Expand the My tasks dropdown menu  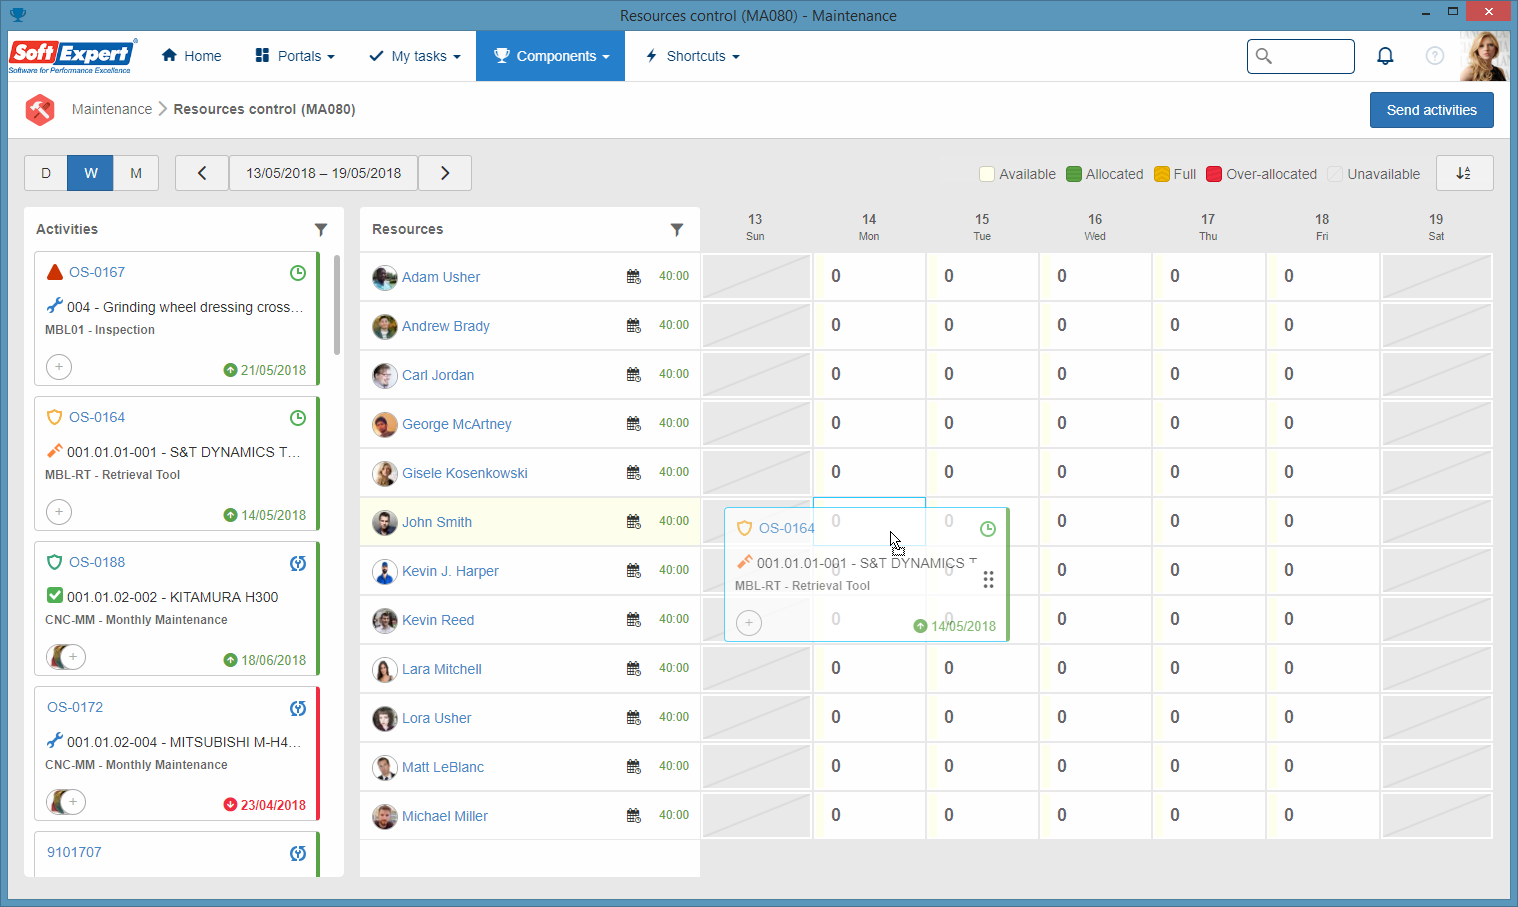click(415, 56)
